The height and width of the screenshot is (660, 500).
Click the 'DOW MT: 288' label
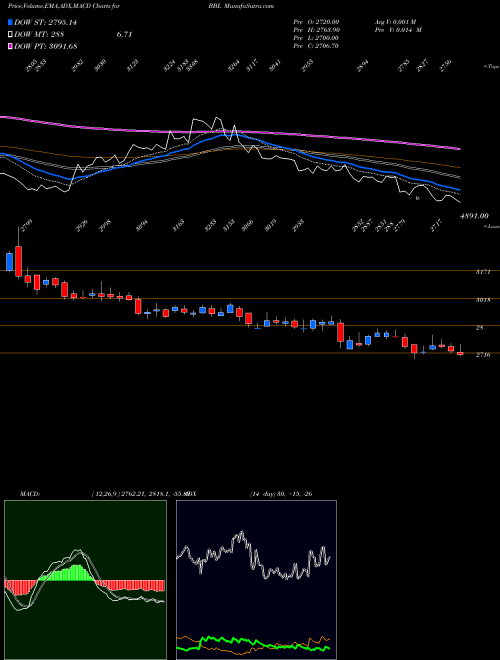click(x=38, y=35)
